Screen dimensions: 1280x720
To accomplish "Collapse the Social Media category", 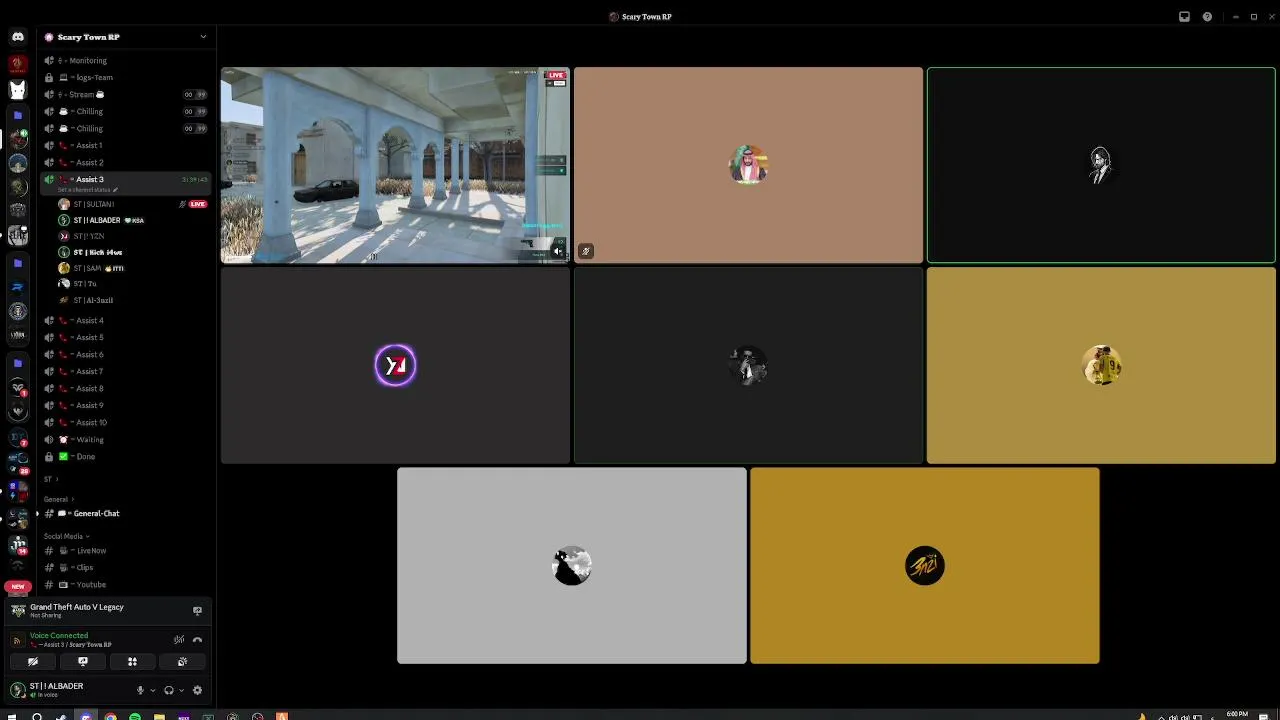I will tap(67, 536).
